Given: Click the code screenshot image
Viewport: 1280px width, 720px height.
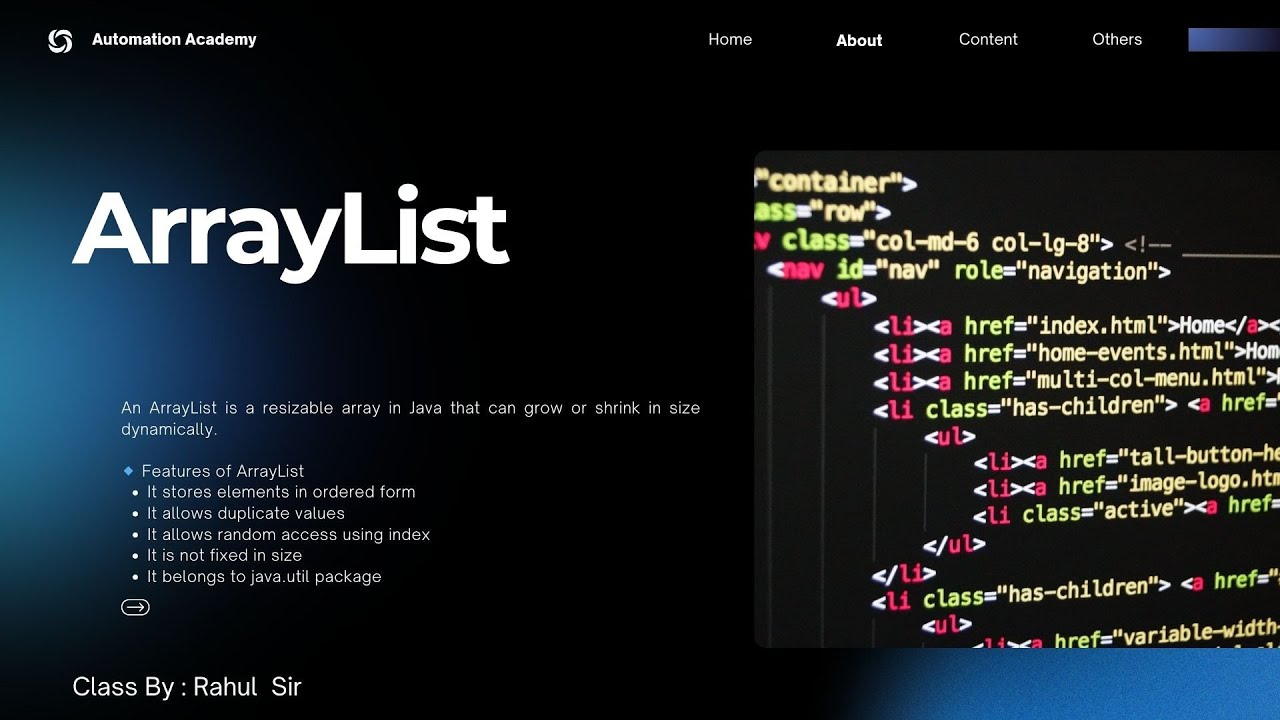Looking at the screenshot, I should (1017, 399).
